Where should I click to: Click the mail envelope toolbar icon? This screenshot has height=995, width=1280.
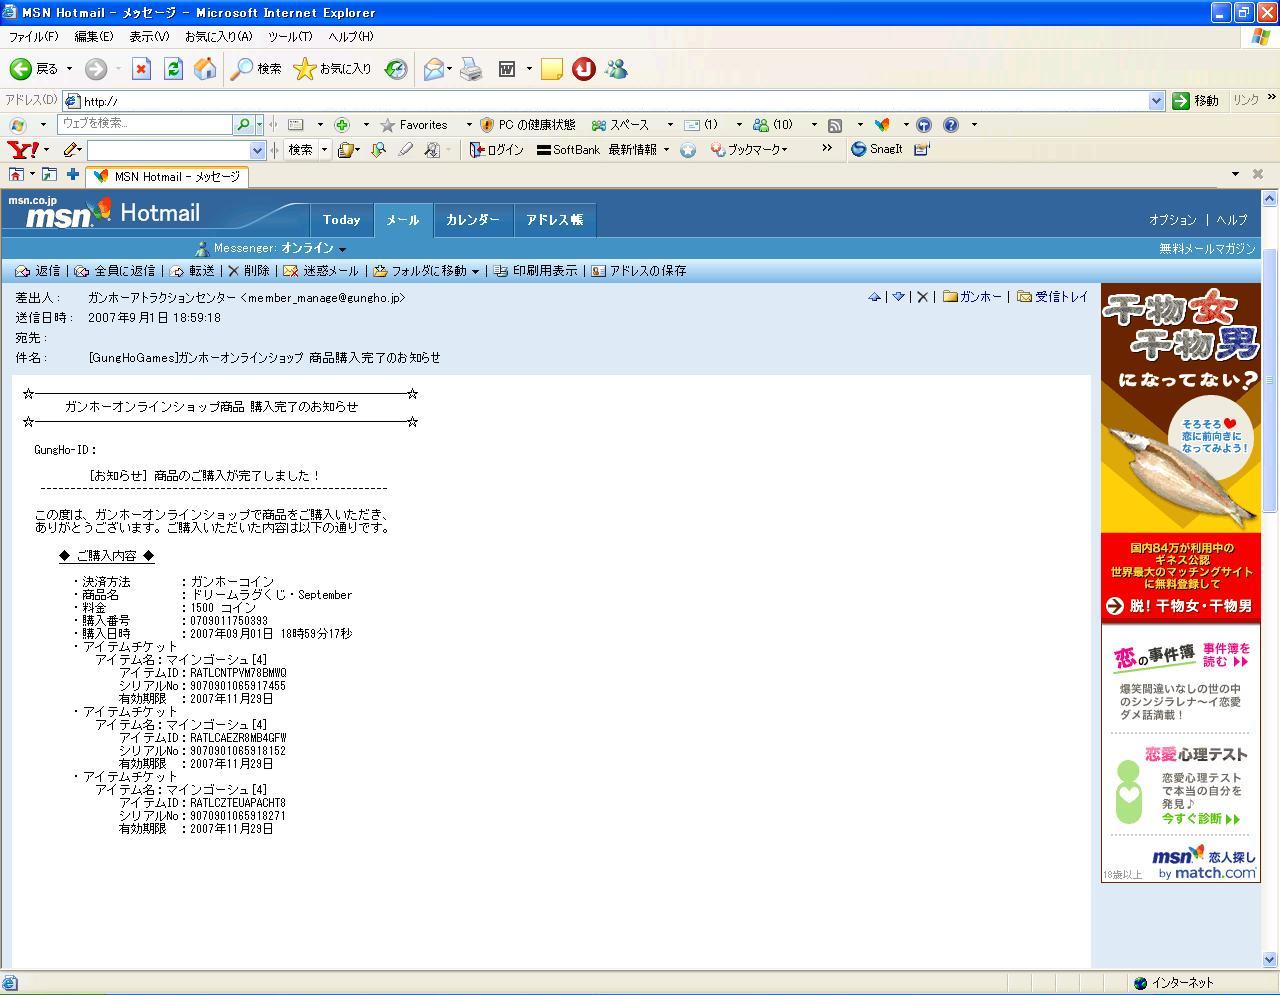433,69
